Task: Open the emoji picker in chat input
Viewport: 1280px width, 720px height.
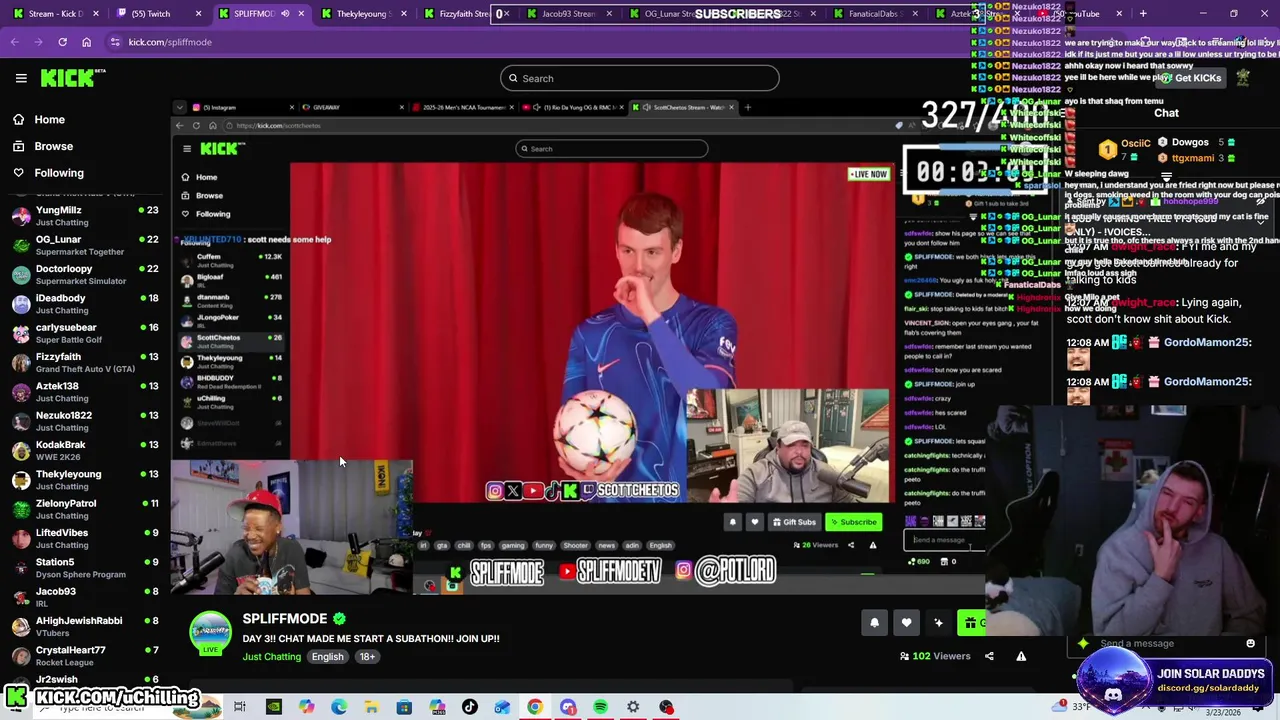Action: [x=1250, y=644]
